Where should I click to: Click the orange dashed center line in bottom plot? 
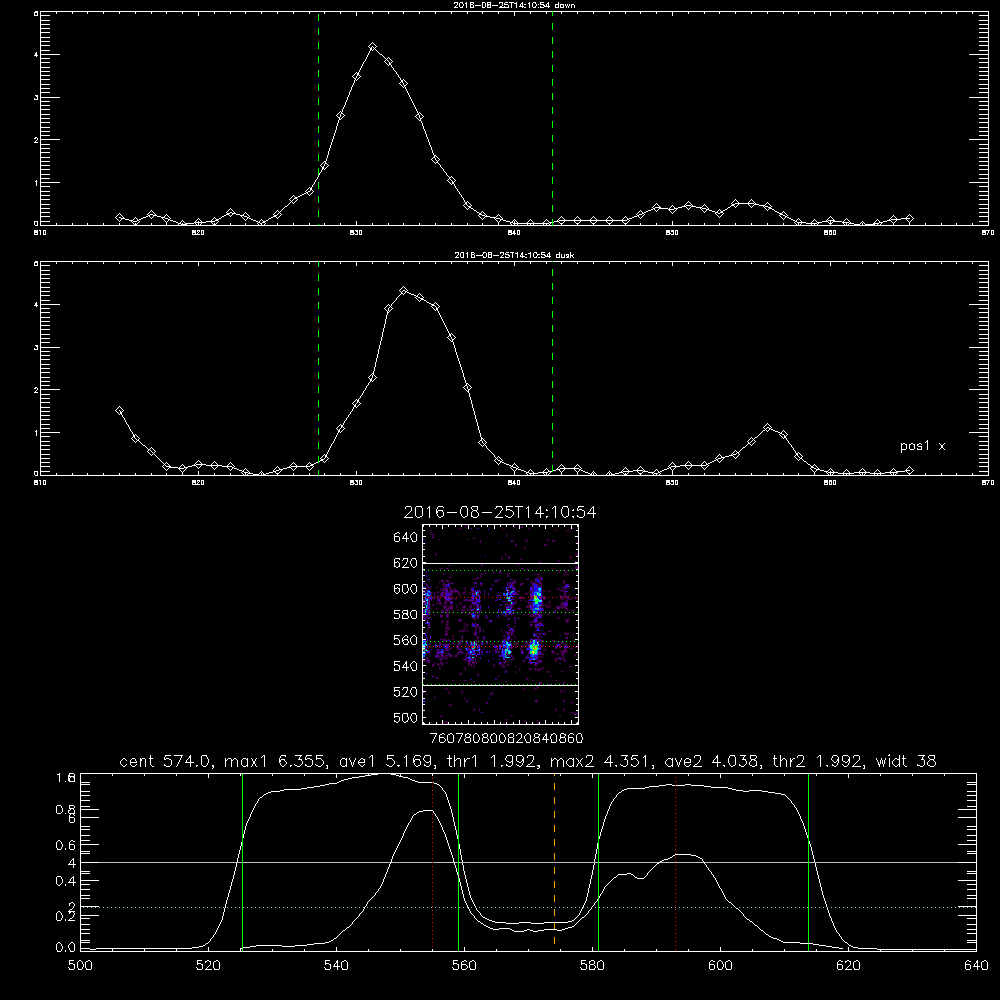[554, 862]
